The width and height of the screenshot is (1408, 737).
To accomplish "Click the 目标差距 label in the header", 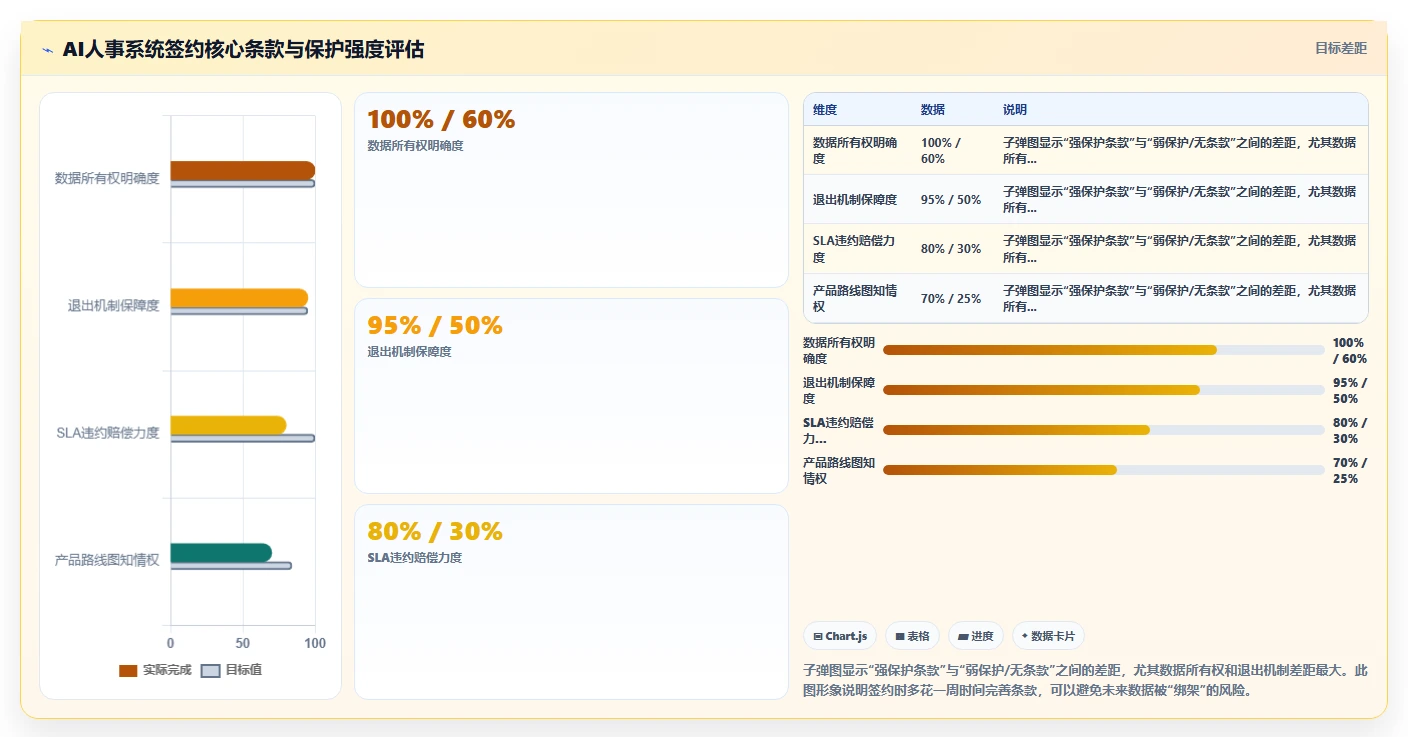I will point(1341,48).
